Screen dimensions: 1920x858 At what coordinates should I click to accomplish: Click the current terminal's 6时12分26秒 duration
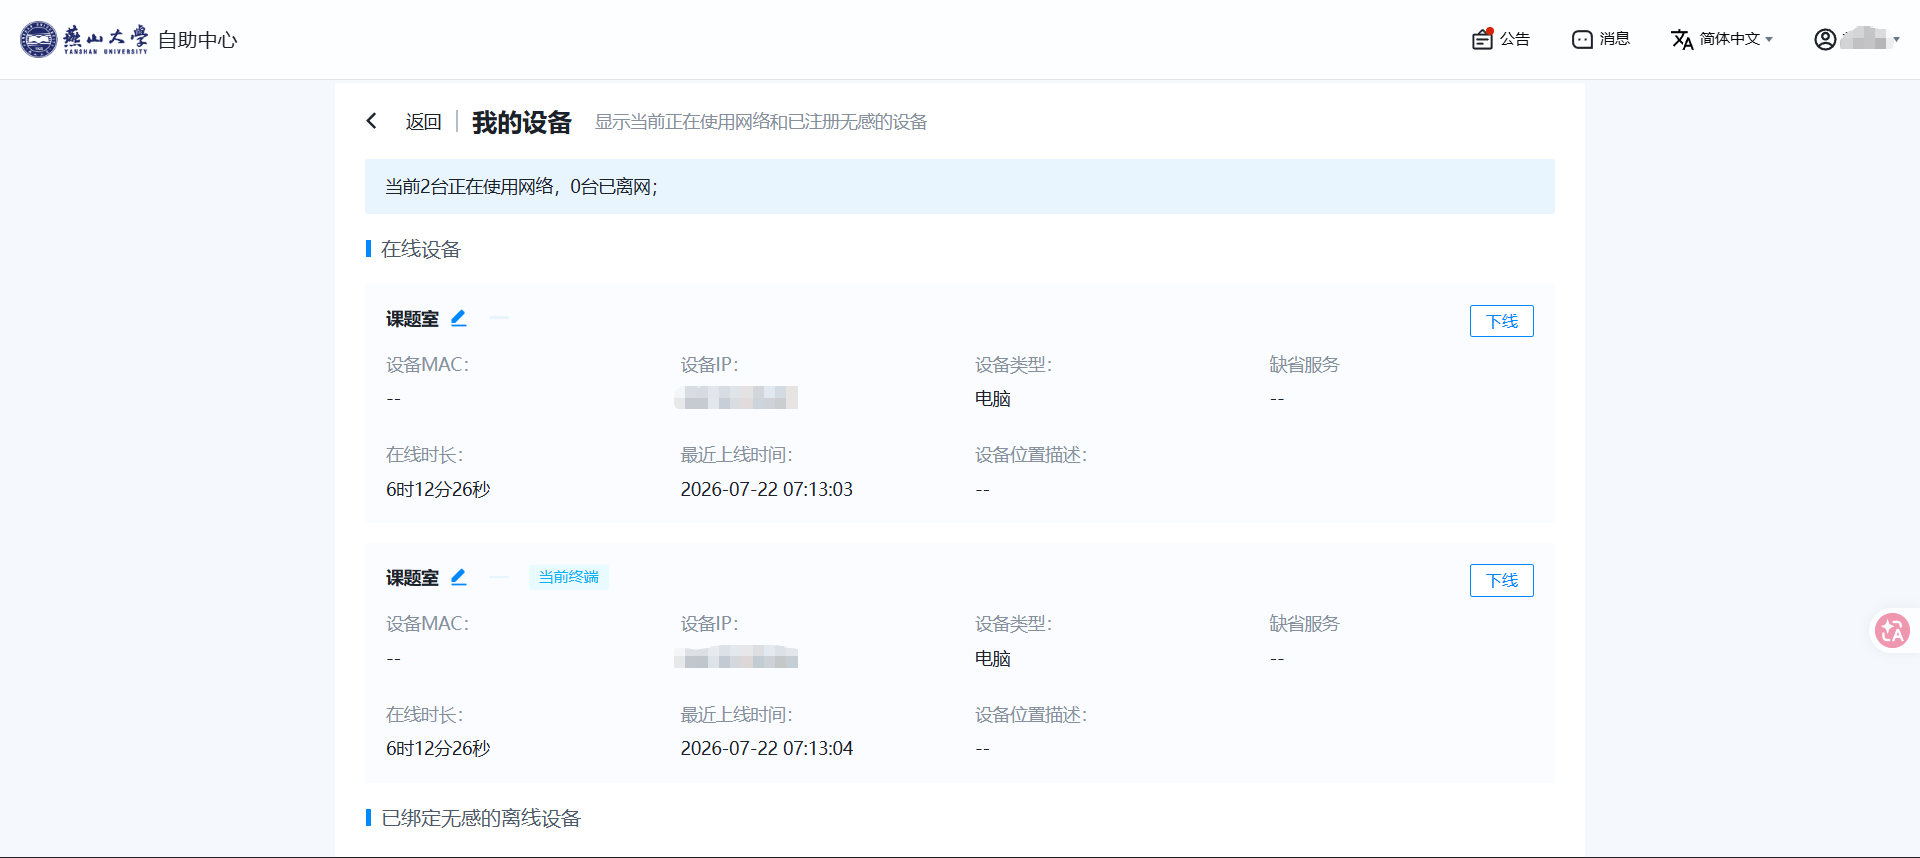point(438,748)
